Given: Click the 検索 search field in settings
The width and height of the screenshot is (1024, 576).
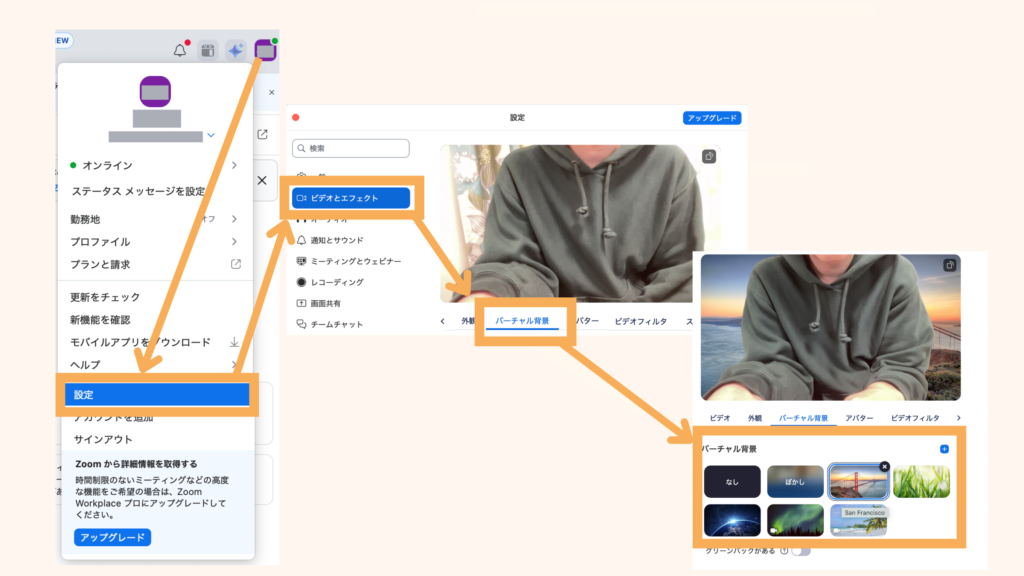Looking at the screenshot, I should pyautogui.click(x=351, y=148).
